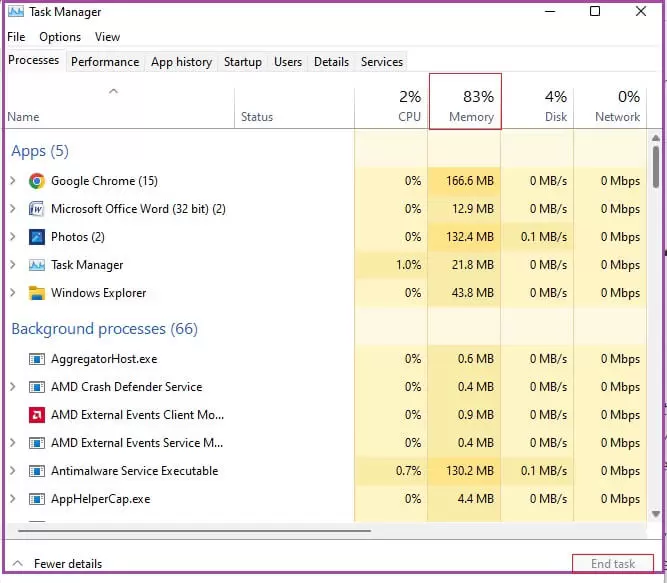The width and height of the screenshot is (667, 583).
Task: Click the scrollbar up arrow
Action: [656, 138]
